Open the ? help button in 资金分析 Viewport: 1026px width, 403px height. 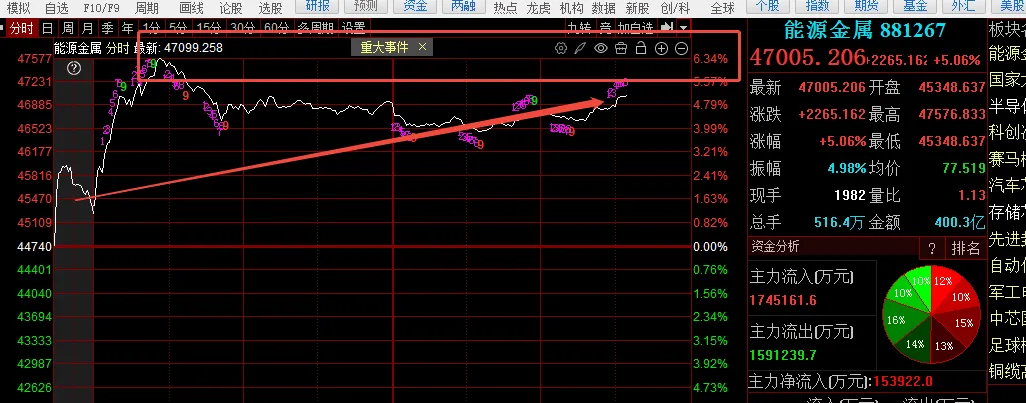932,248
